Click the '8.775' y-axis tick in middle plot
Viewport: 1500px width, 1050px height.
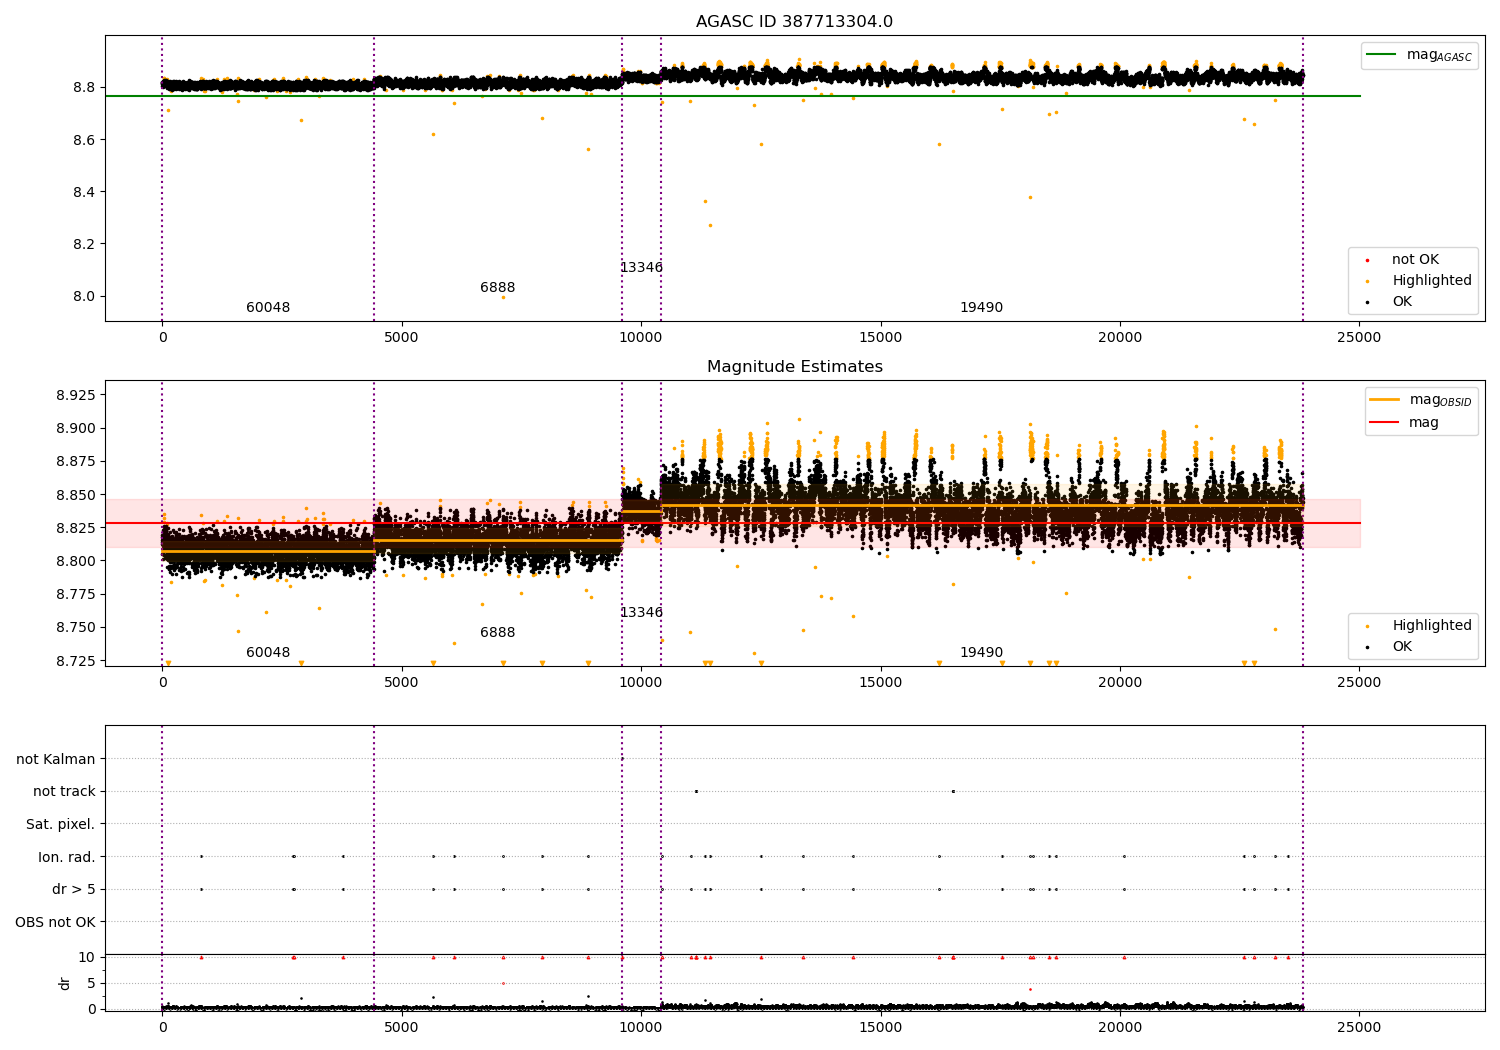(76, 595)
